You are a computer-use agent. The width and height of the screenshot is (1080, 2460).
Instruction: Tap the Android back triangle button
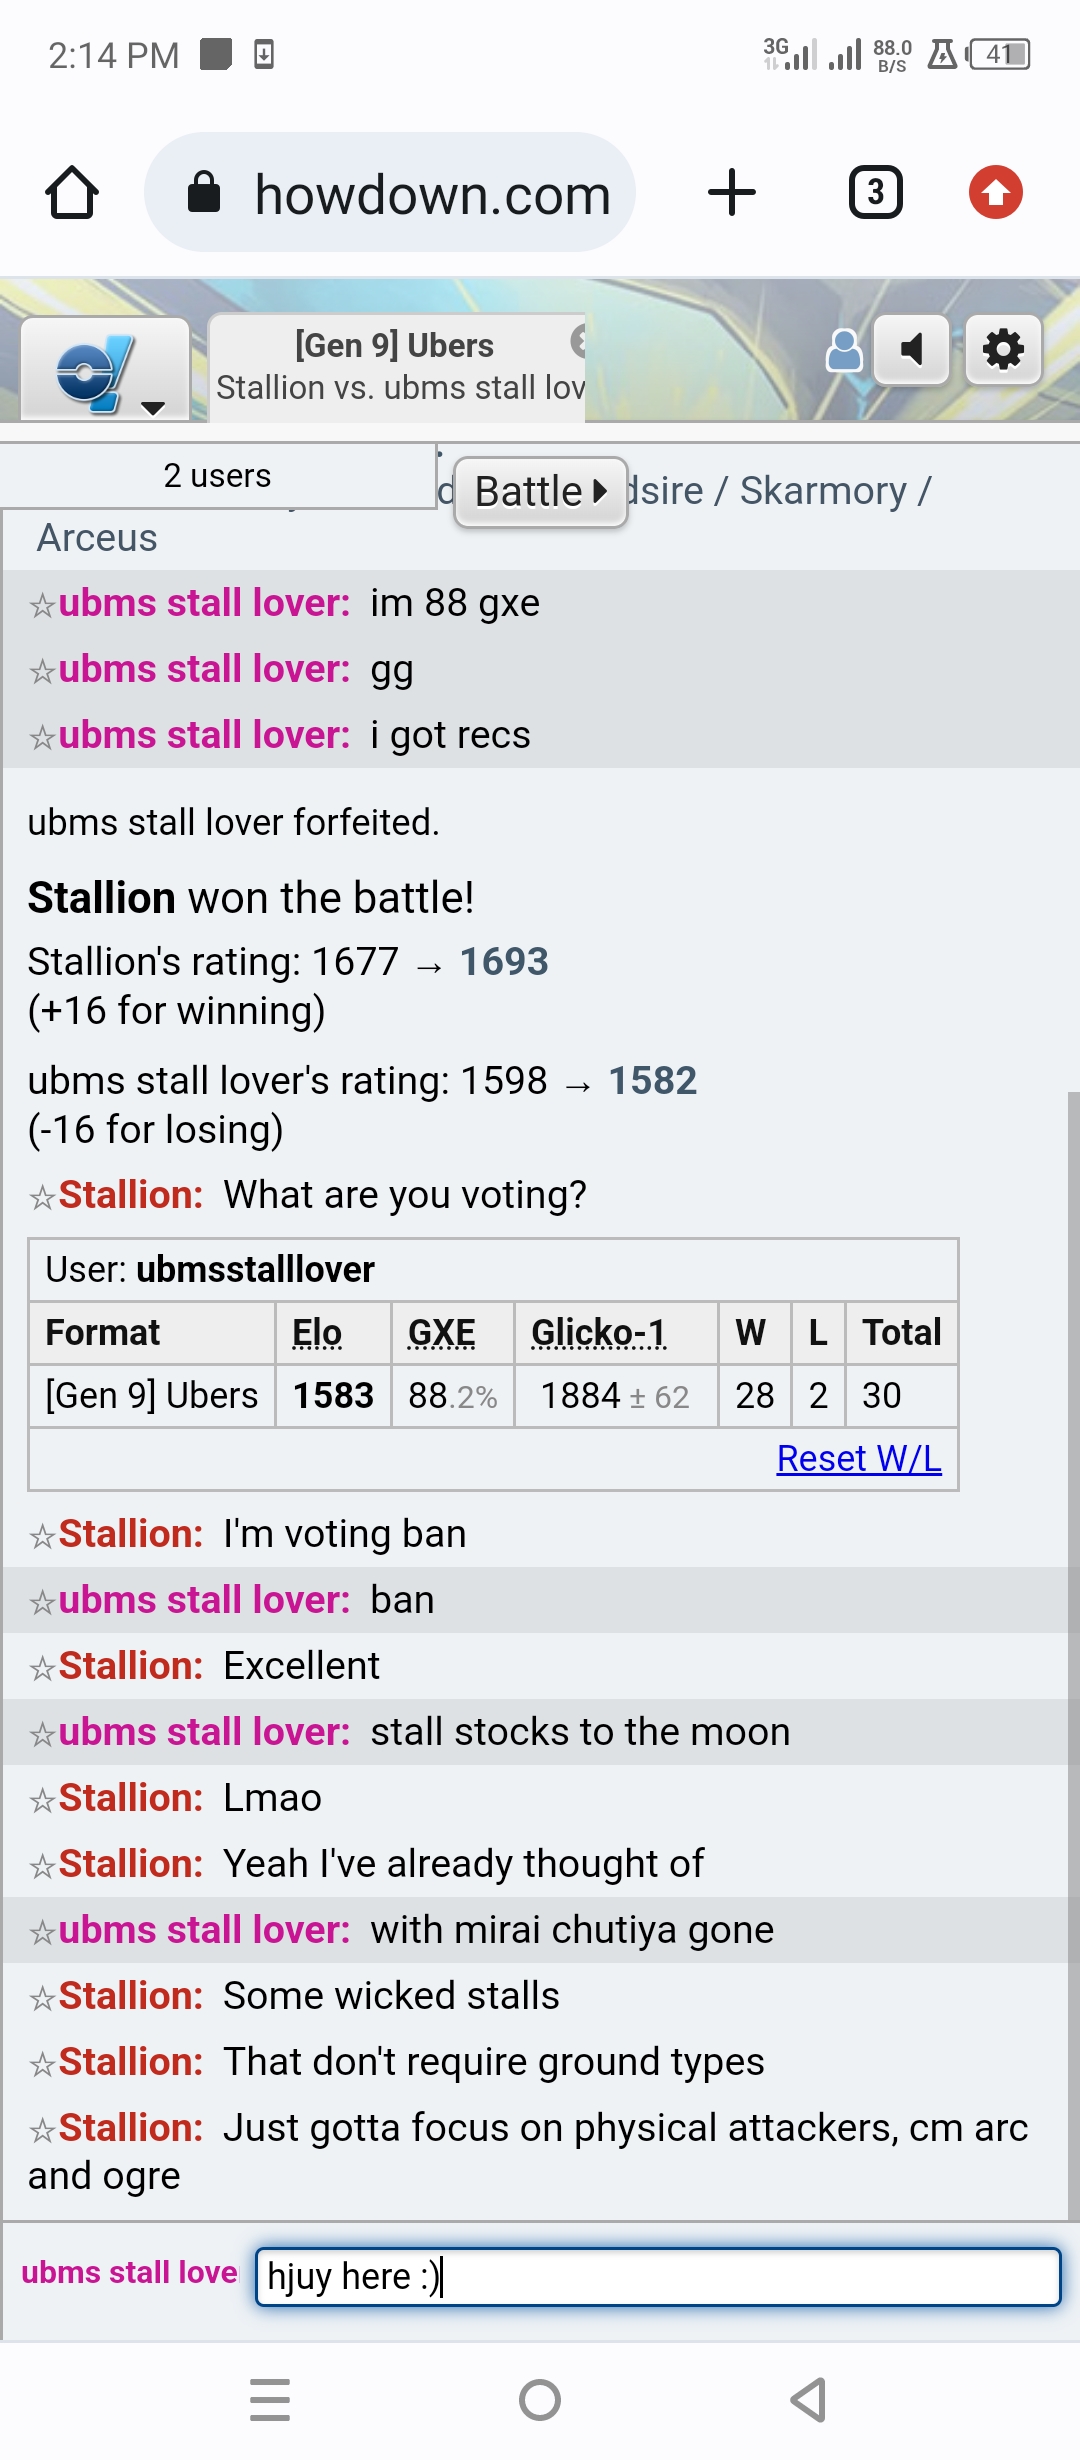coord(808,2400)
